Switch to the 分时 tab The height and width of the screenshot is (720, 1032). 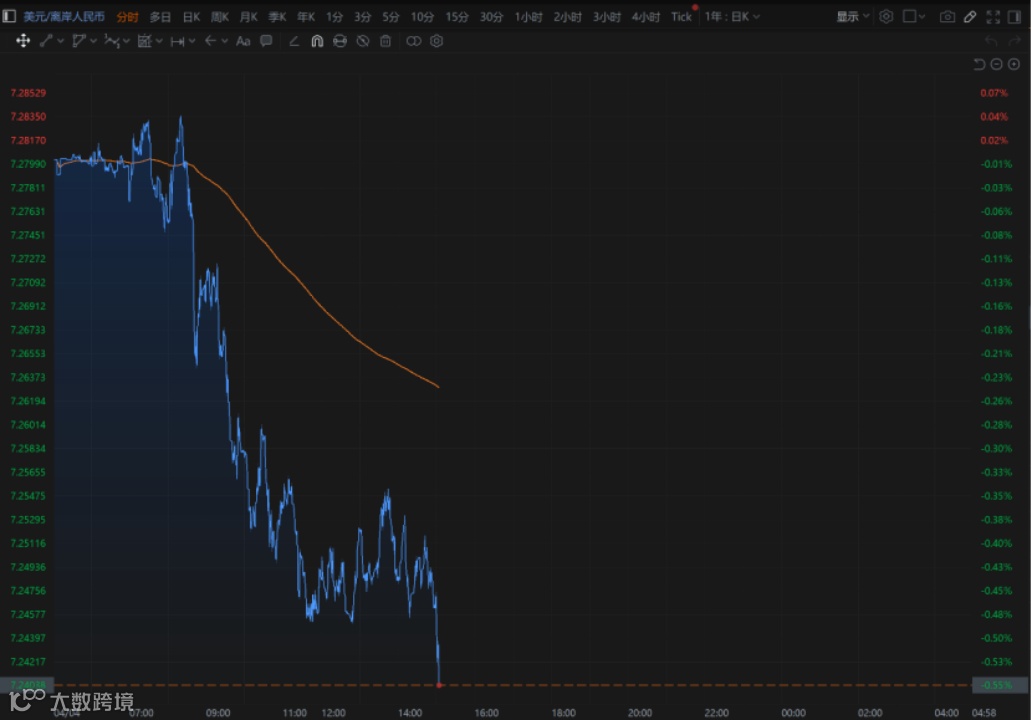click(128, 16)
